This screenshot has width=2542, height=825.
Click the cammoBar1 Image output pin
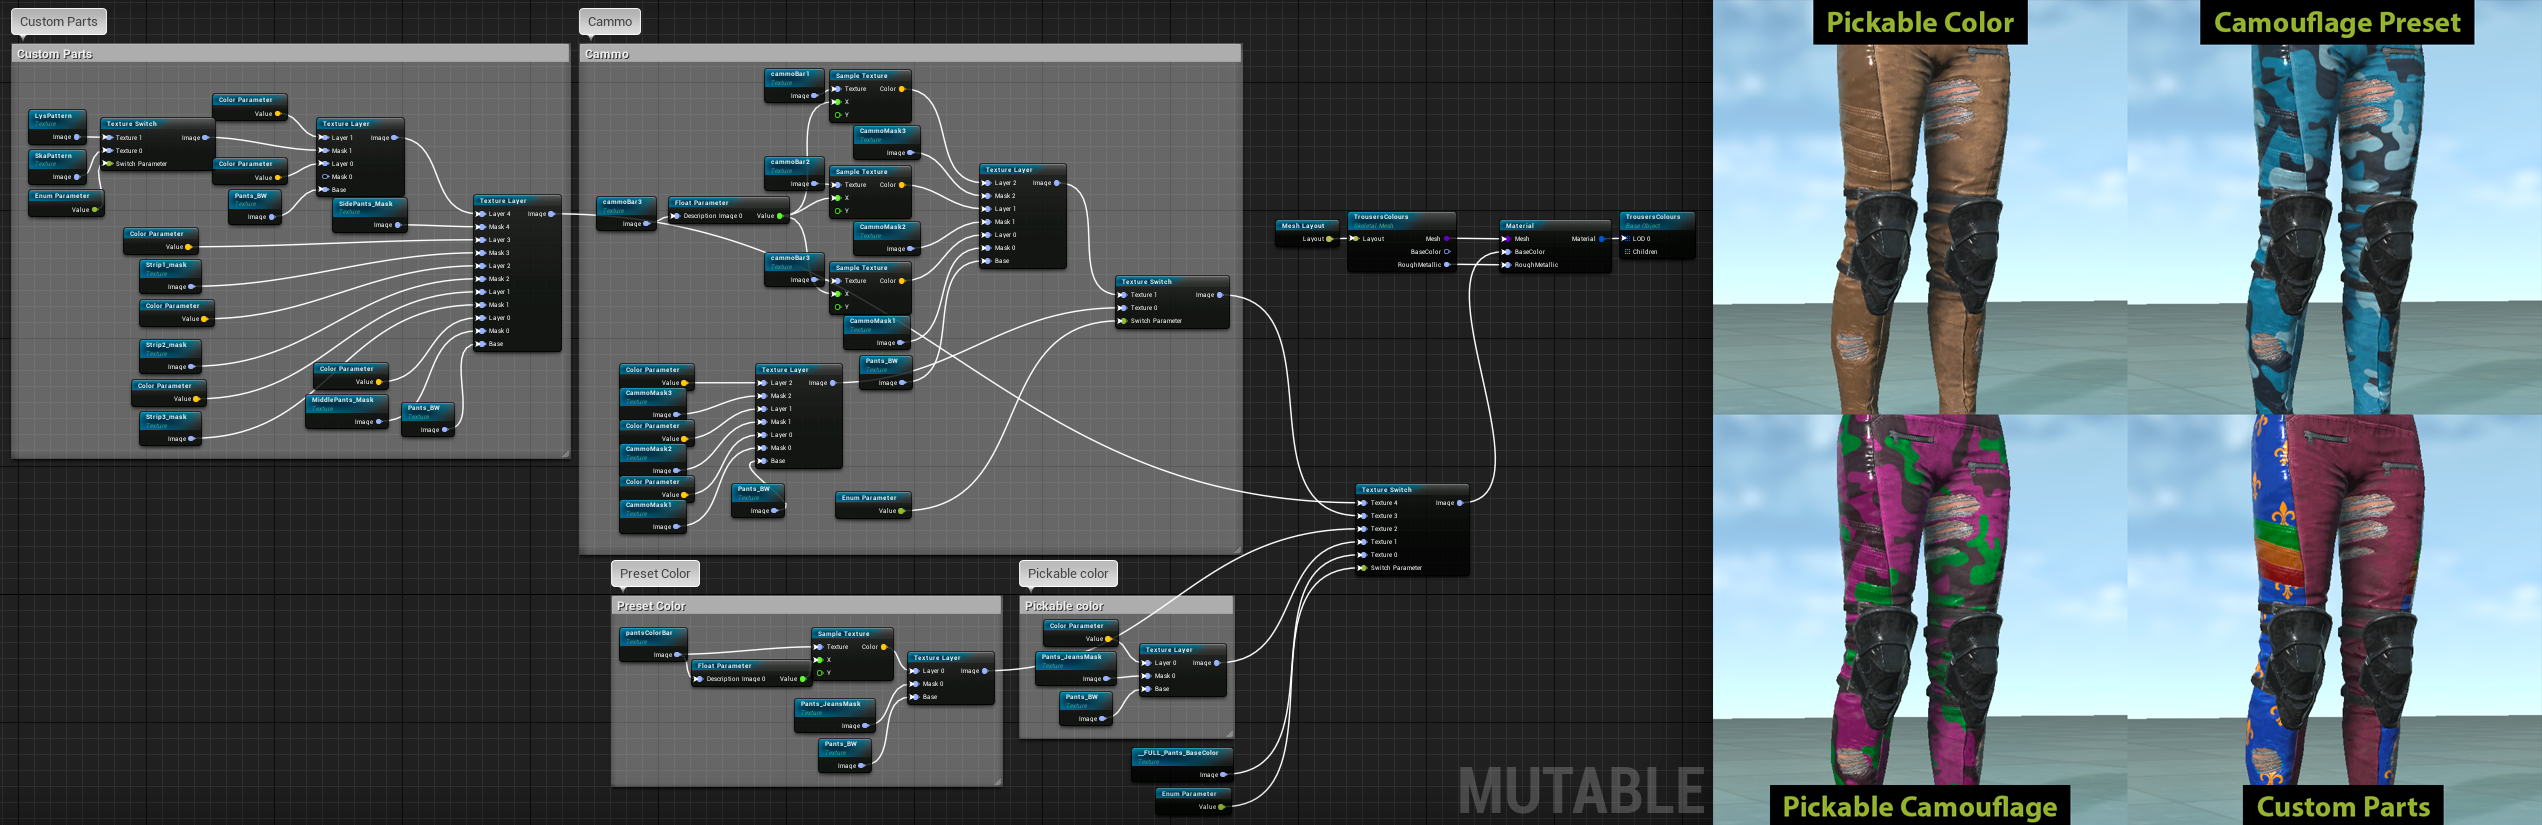(x=814, y=96)
